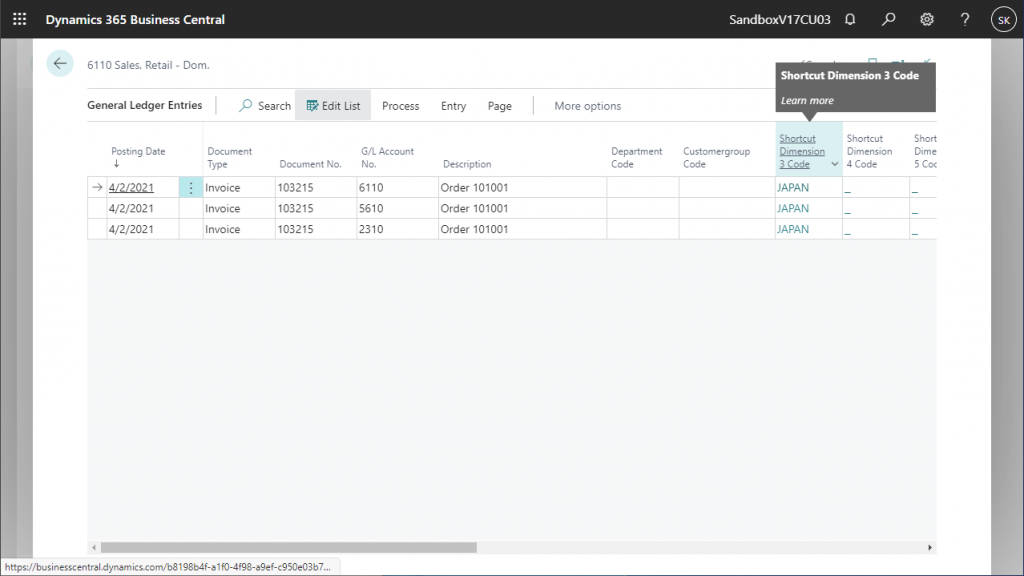
Task: Select the G/L account cell 2310
Action: tap(397, 229)
